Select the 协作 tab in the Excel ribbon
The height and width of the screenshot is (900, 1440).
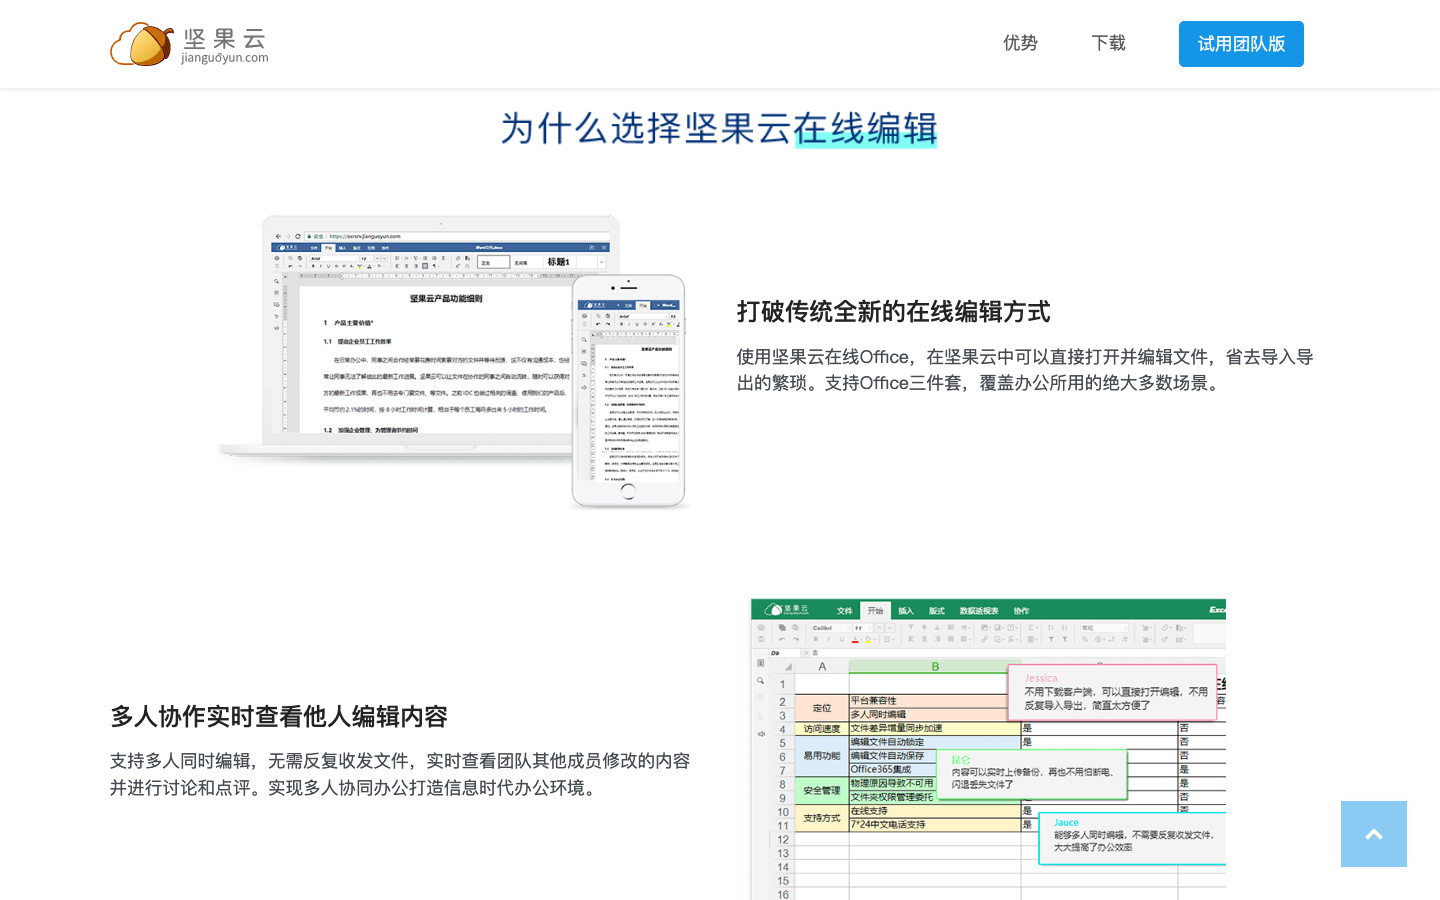coord(1021,611)
